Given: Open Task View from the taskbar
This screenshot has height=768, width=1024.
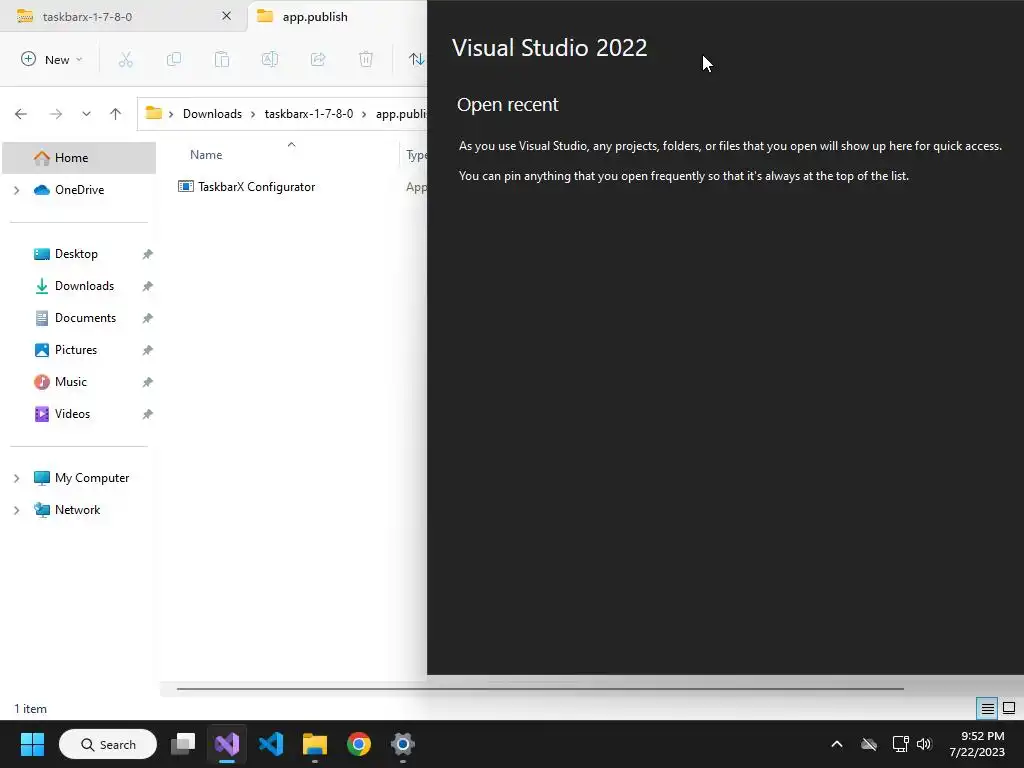Looking at the screenshot, I should pos(183,744).
